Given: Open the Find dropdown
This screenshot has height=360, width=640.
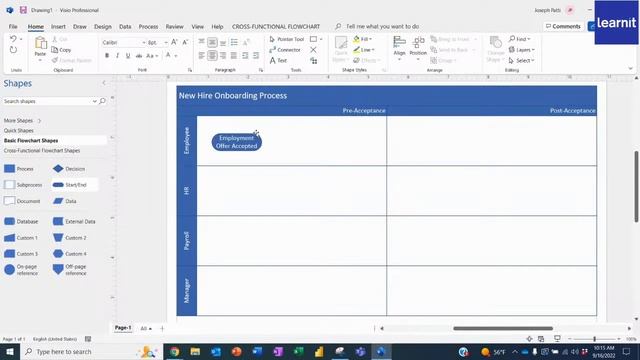Looking at the screenshot, I should (519, 39).
